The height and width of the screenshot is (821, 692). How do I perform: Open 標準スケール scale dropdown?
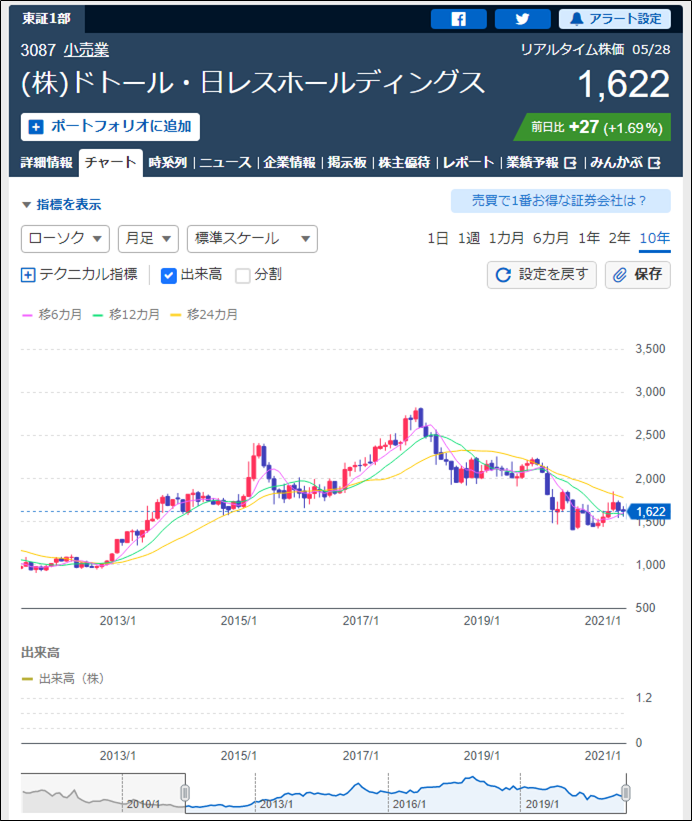point(252,239)
